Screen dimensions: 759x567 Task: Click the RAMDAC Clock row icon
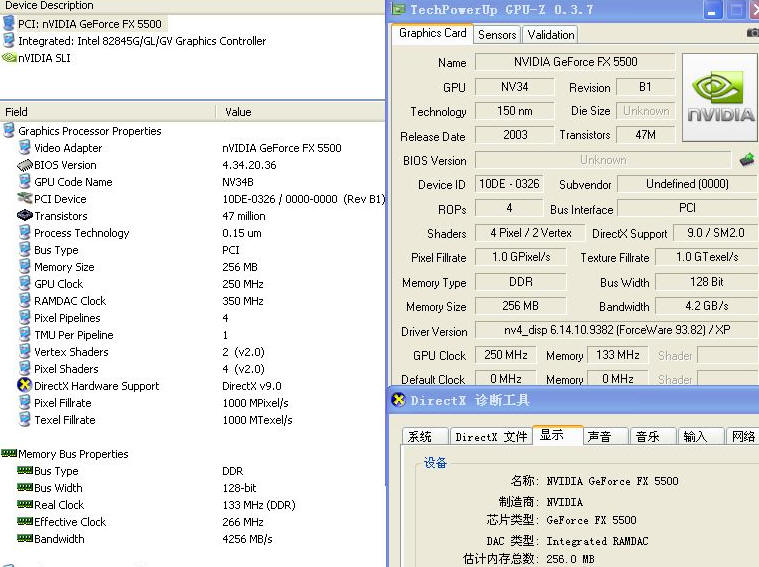click(x=25, y=300)
